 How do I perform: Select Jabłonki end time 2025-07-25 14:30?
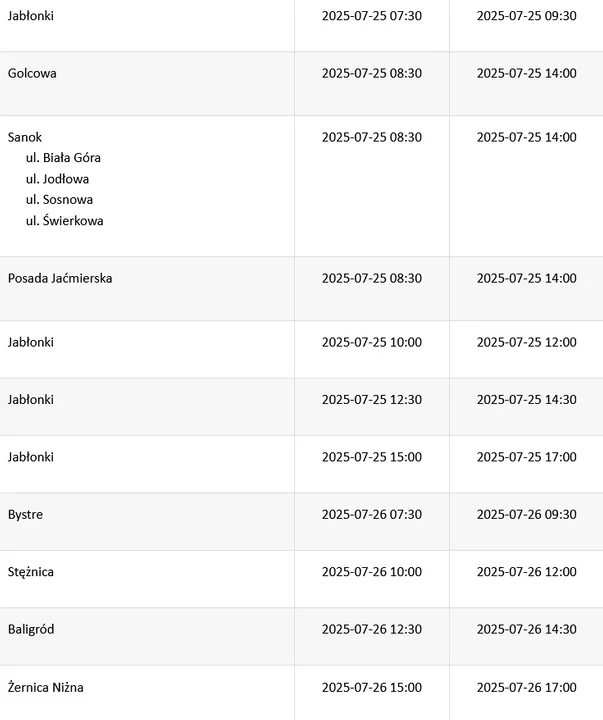coord(527,399)
